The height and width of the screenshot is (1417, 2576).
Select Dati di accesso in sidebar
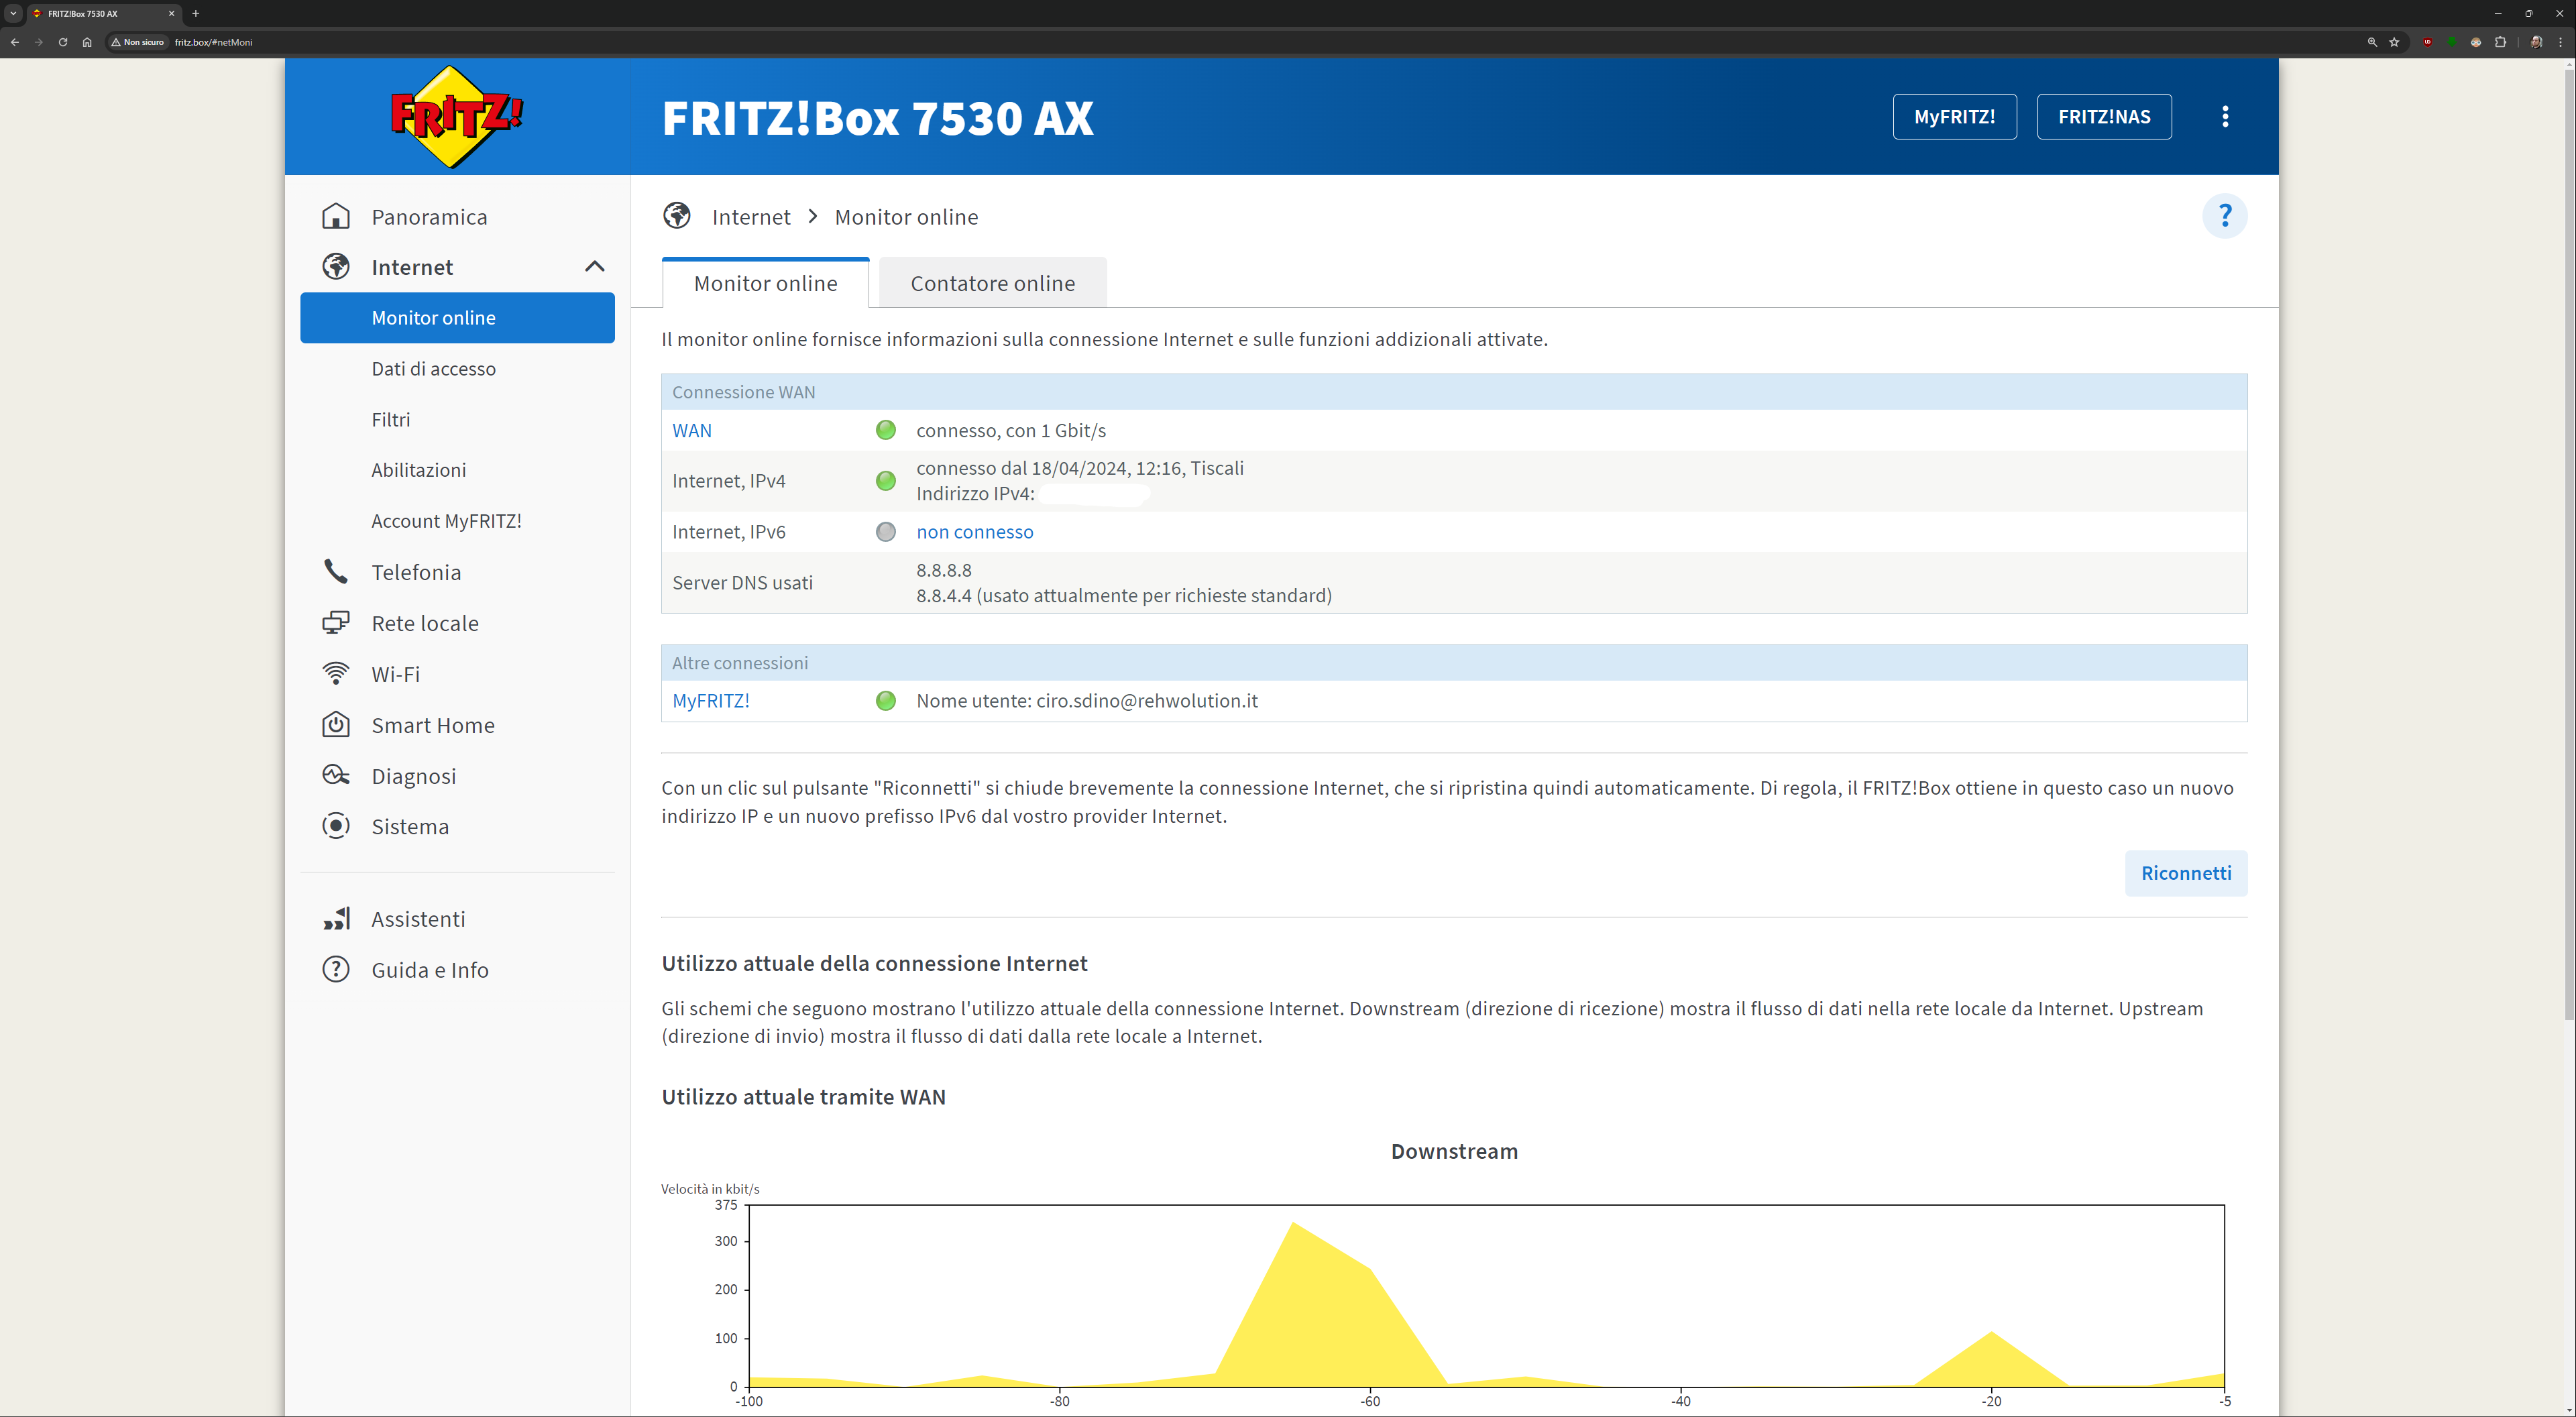[x=433, y=369]
